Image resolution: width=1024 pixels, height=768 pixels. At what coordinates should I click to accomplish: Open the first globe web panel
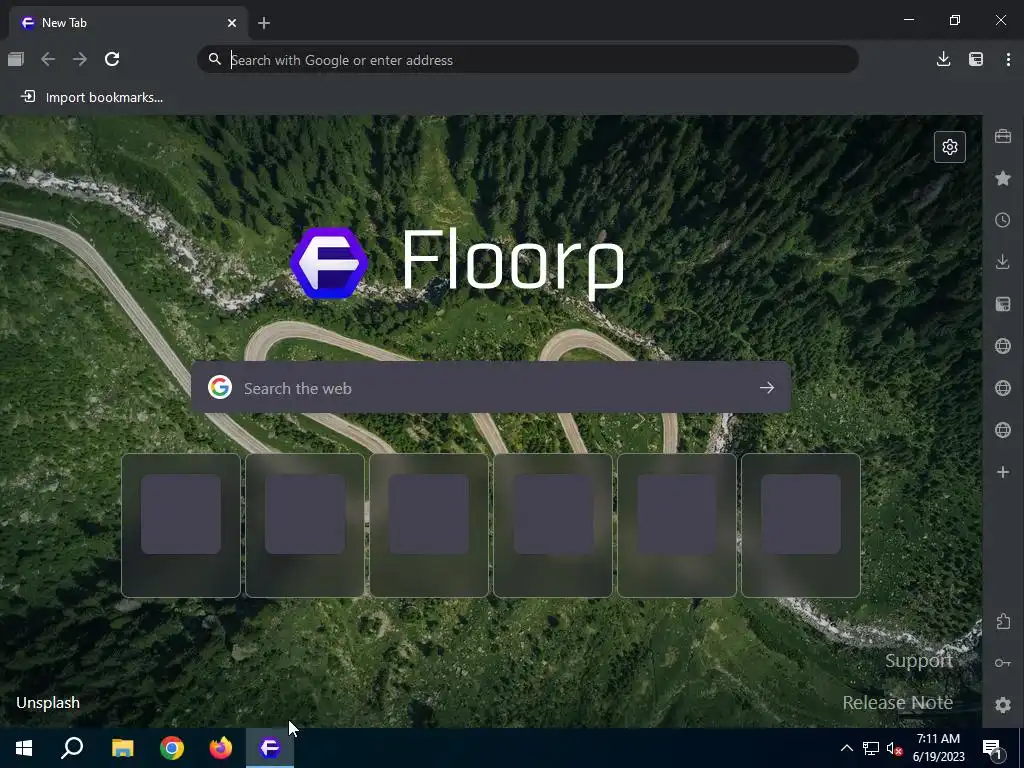pyautogui.click(x=1003, y=346)
